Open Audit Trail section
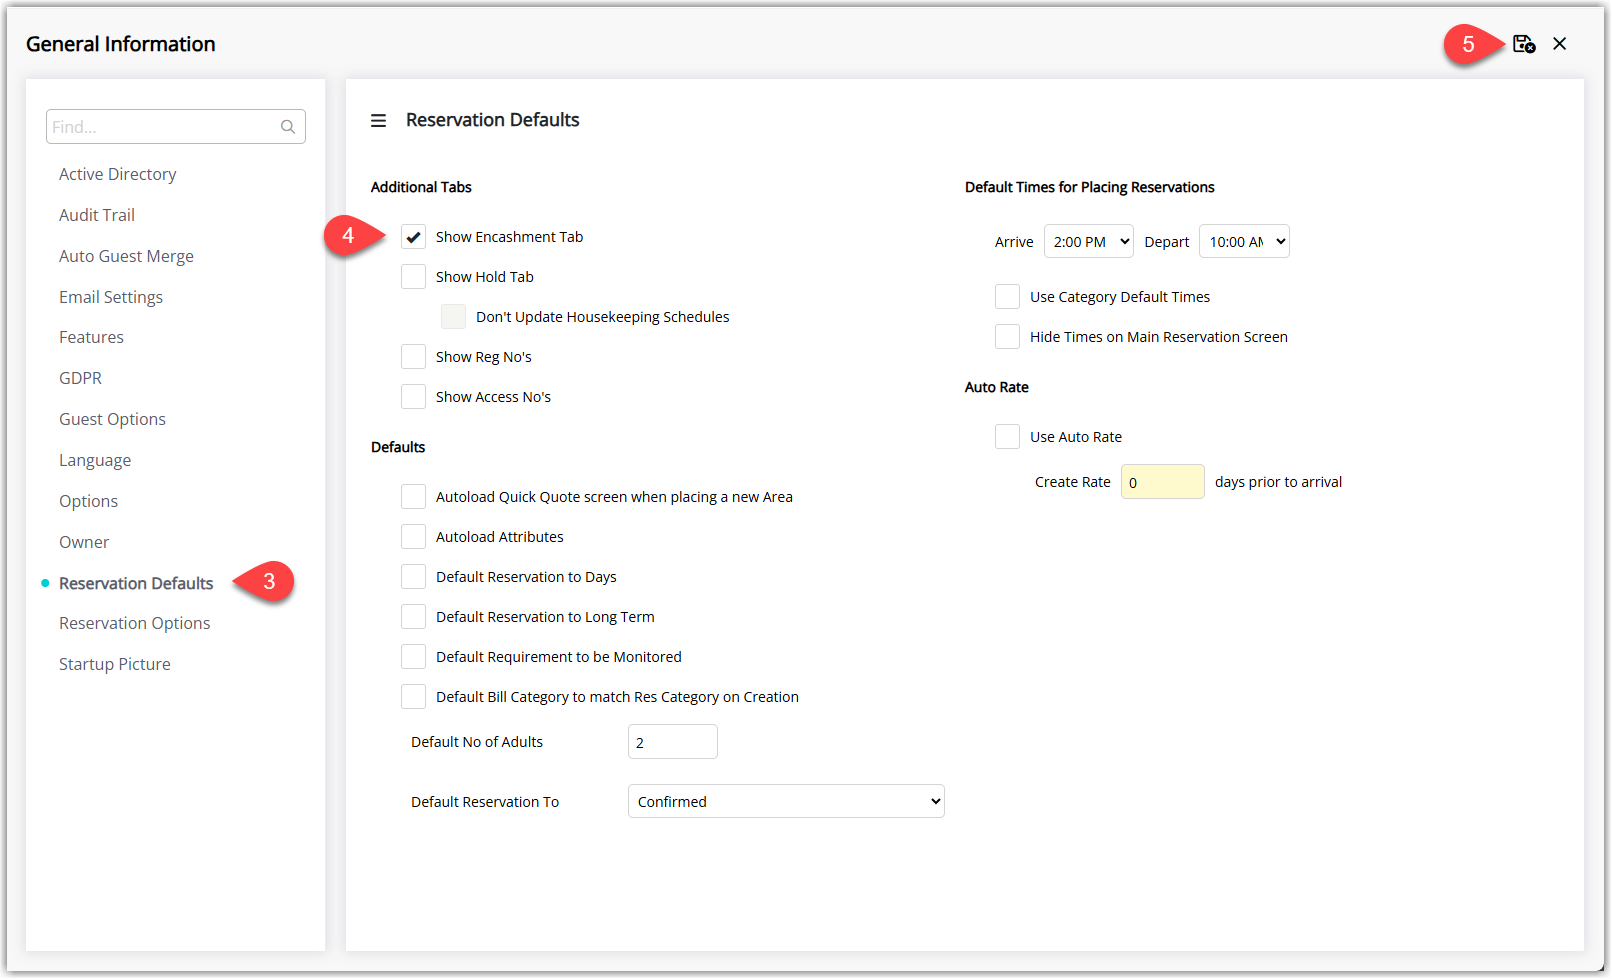1612x979 pixels. point(97,215)
